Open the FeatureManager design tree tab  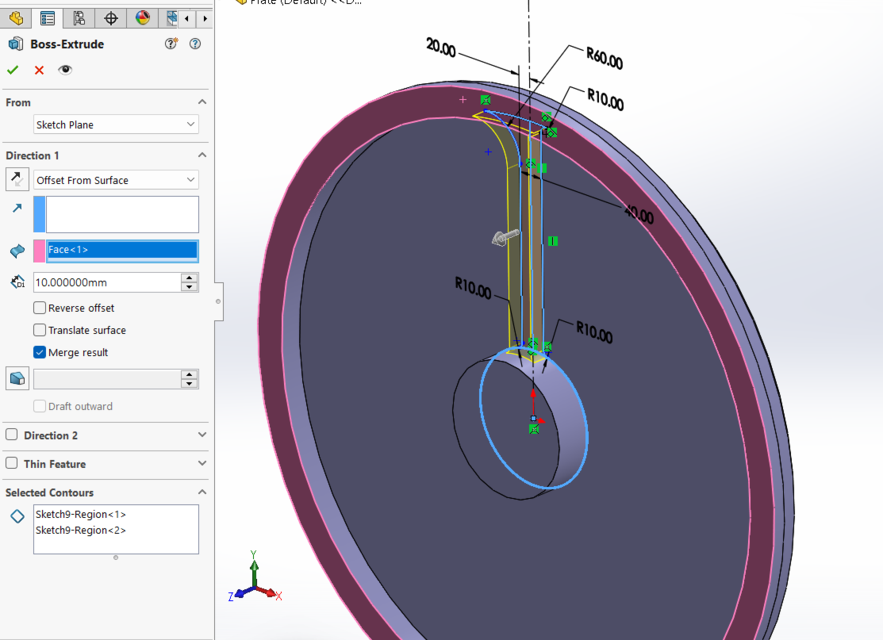16,18
